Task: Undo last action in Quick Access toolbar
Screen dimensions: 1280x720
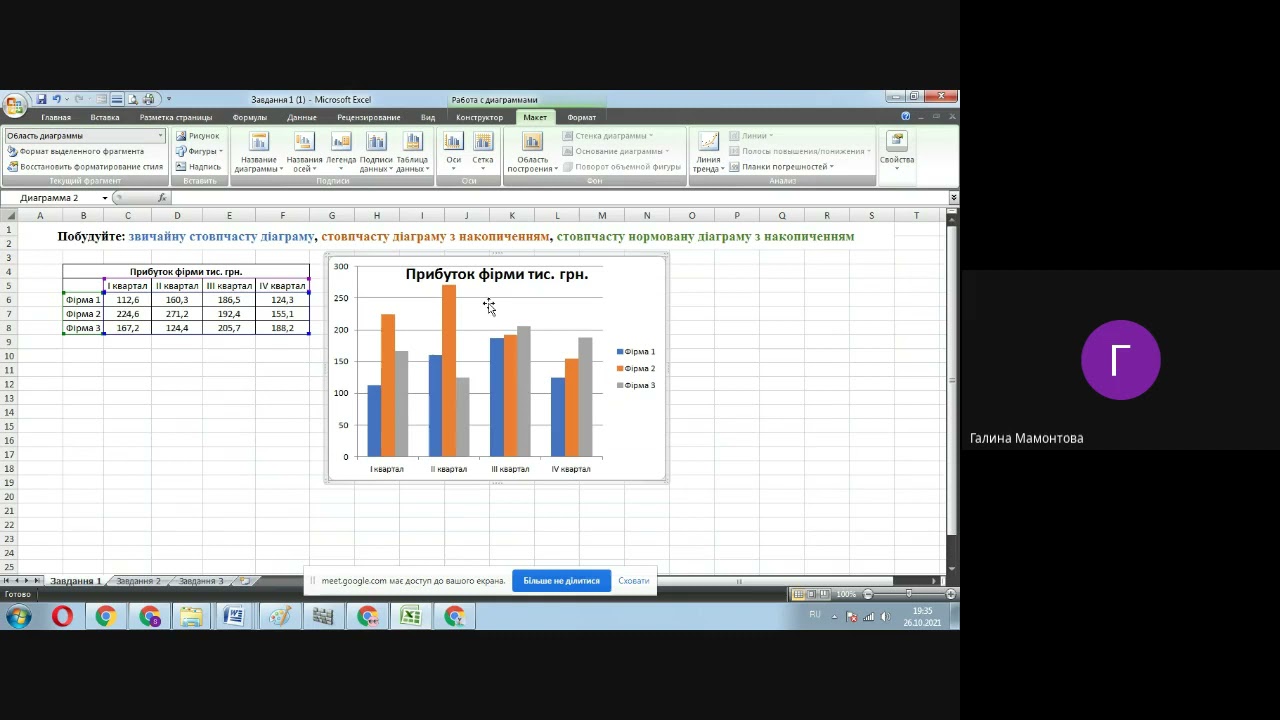Action: [x=57, y=100]
